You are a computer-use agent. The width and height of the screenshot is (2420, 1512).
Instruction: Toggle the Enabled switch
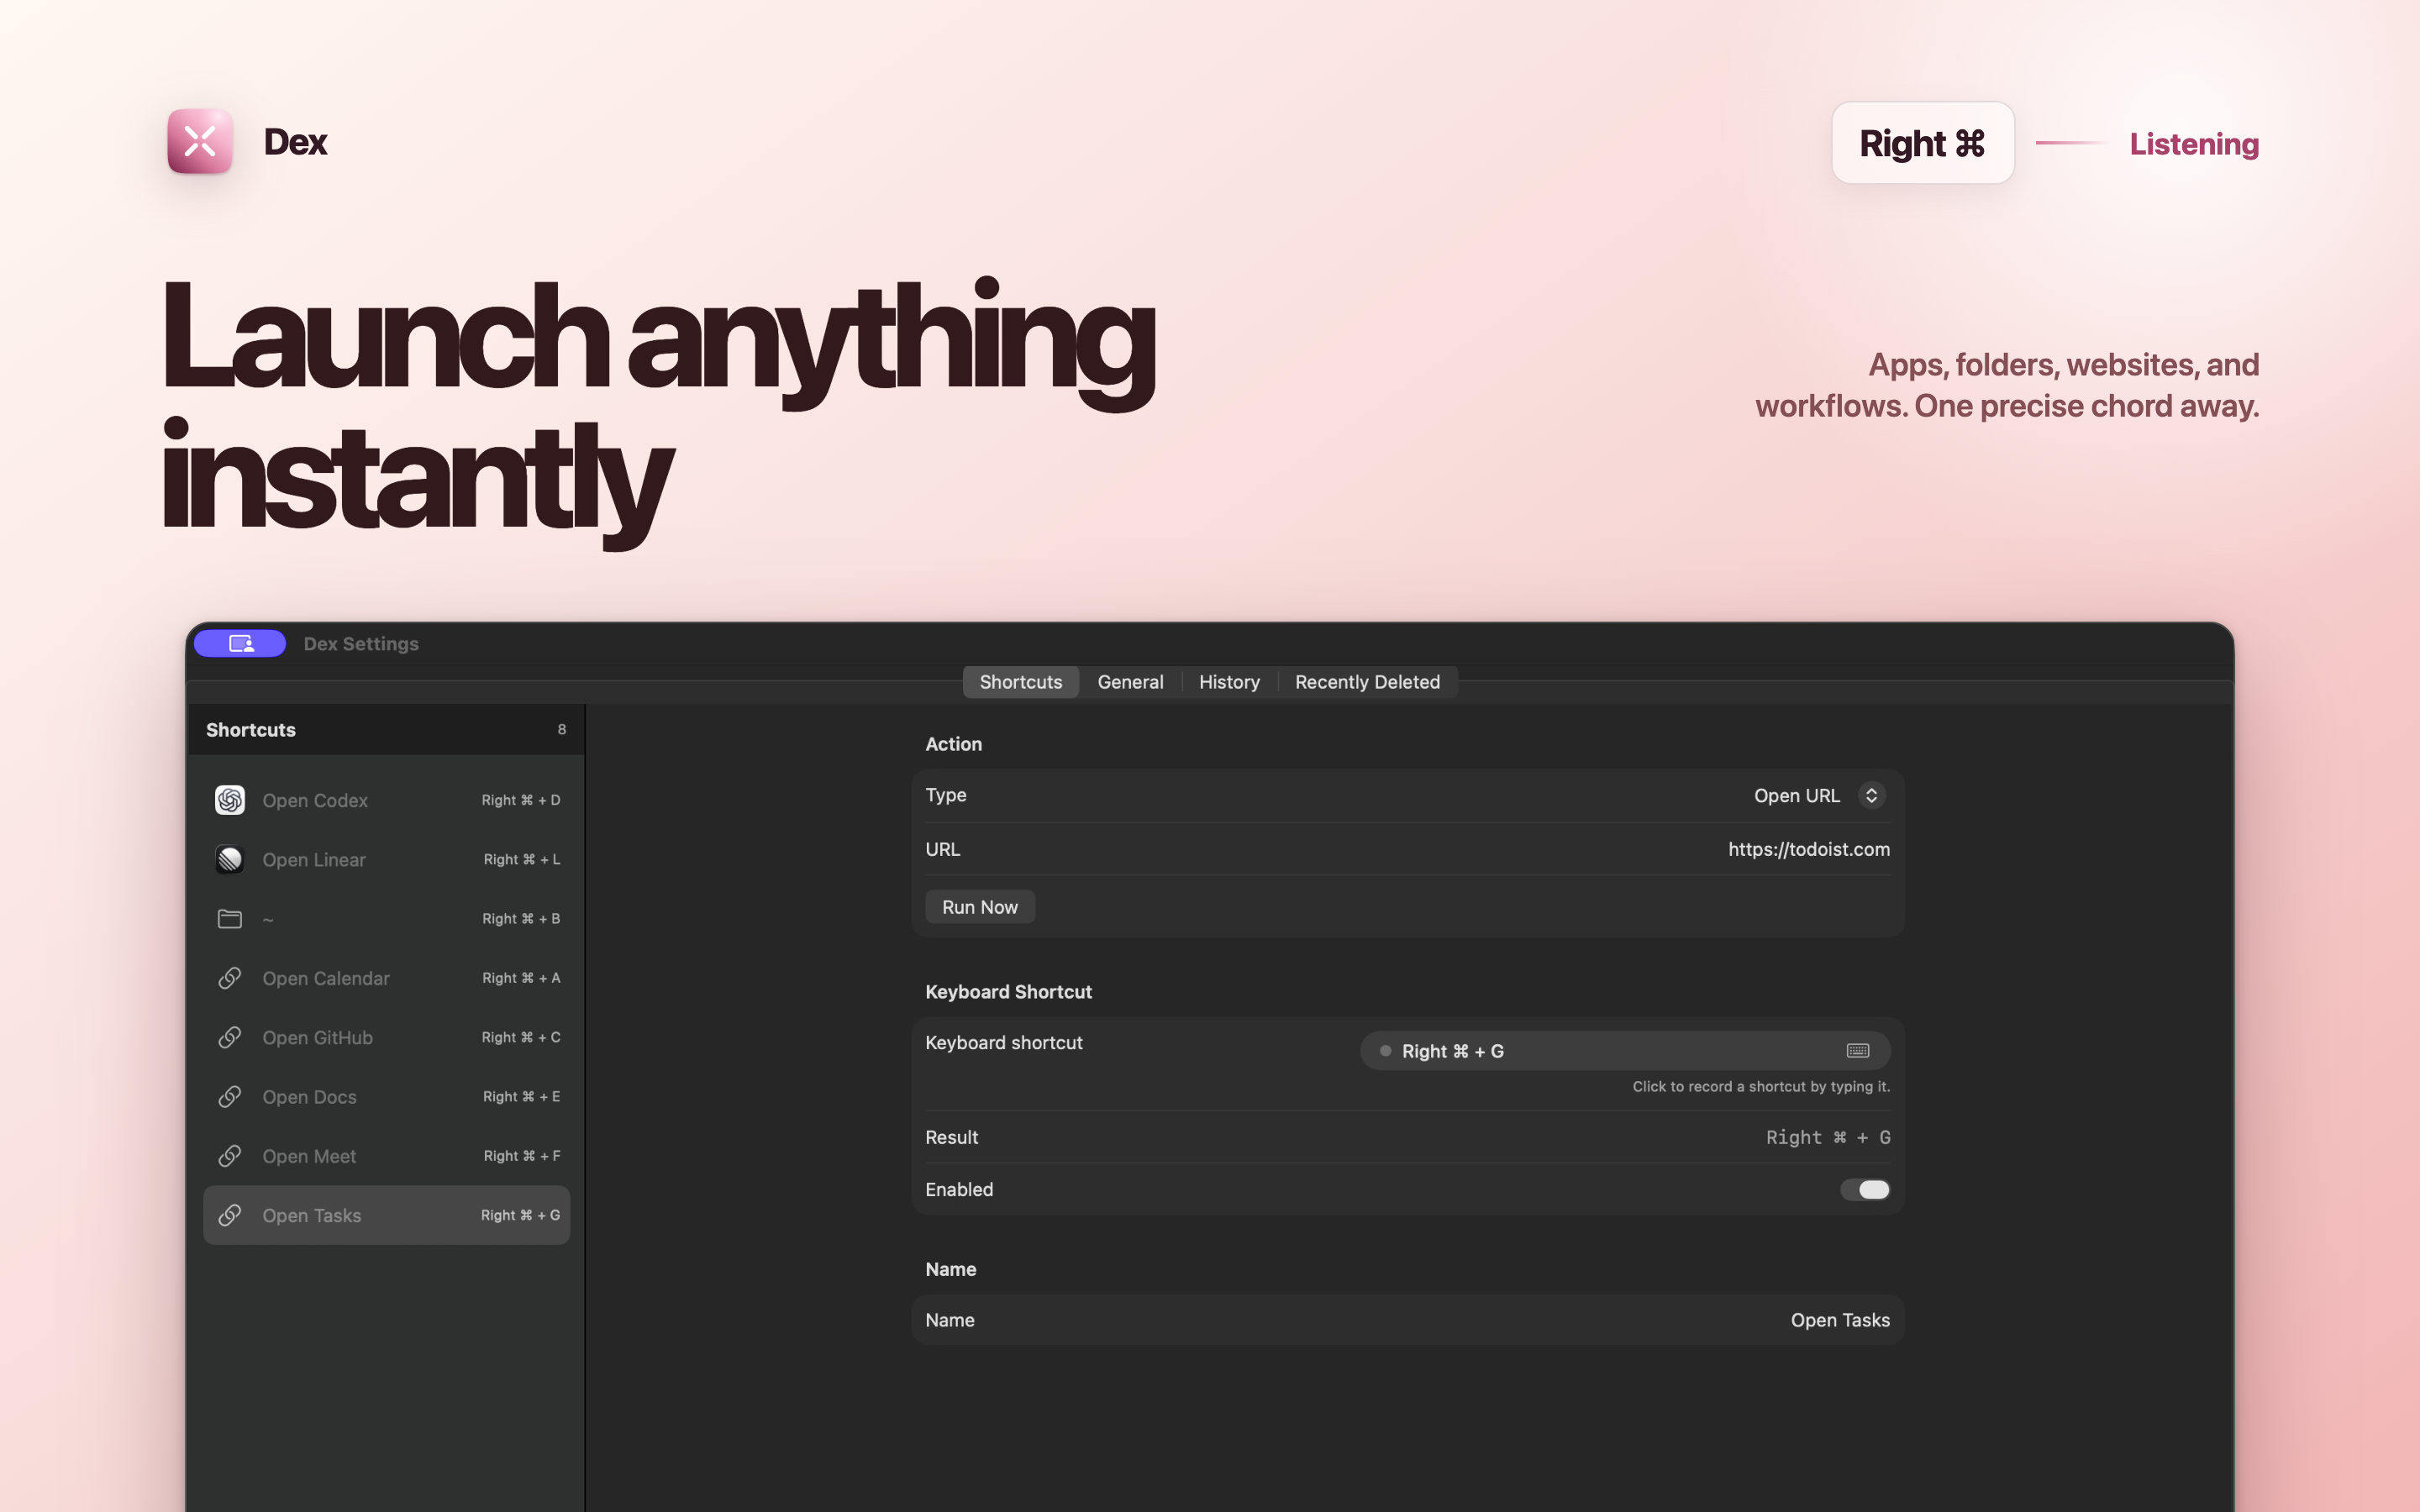1865,1189
